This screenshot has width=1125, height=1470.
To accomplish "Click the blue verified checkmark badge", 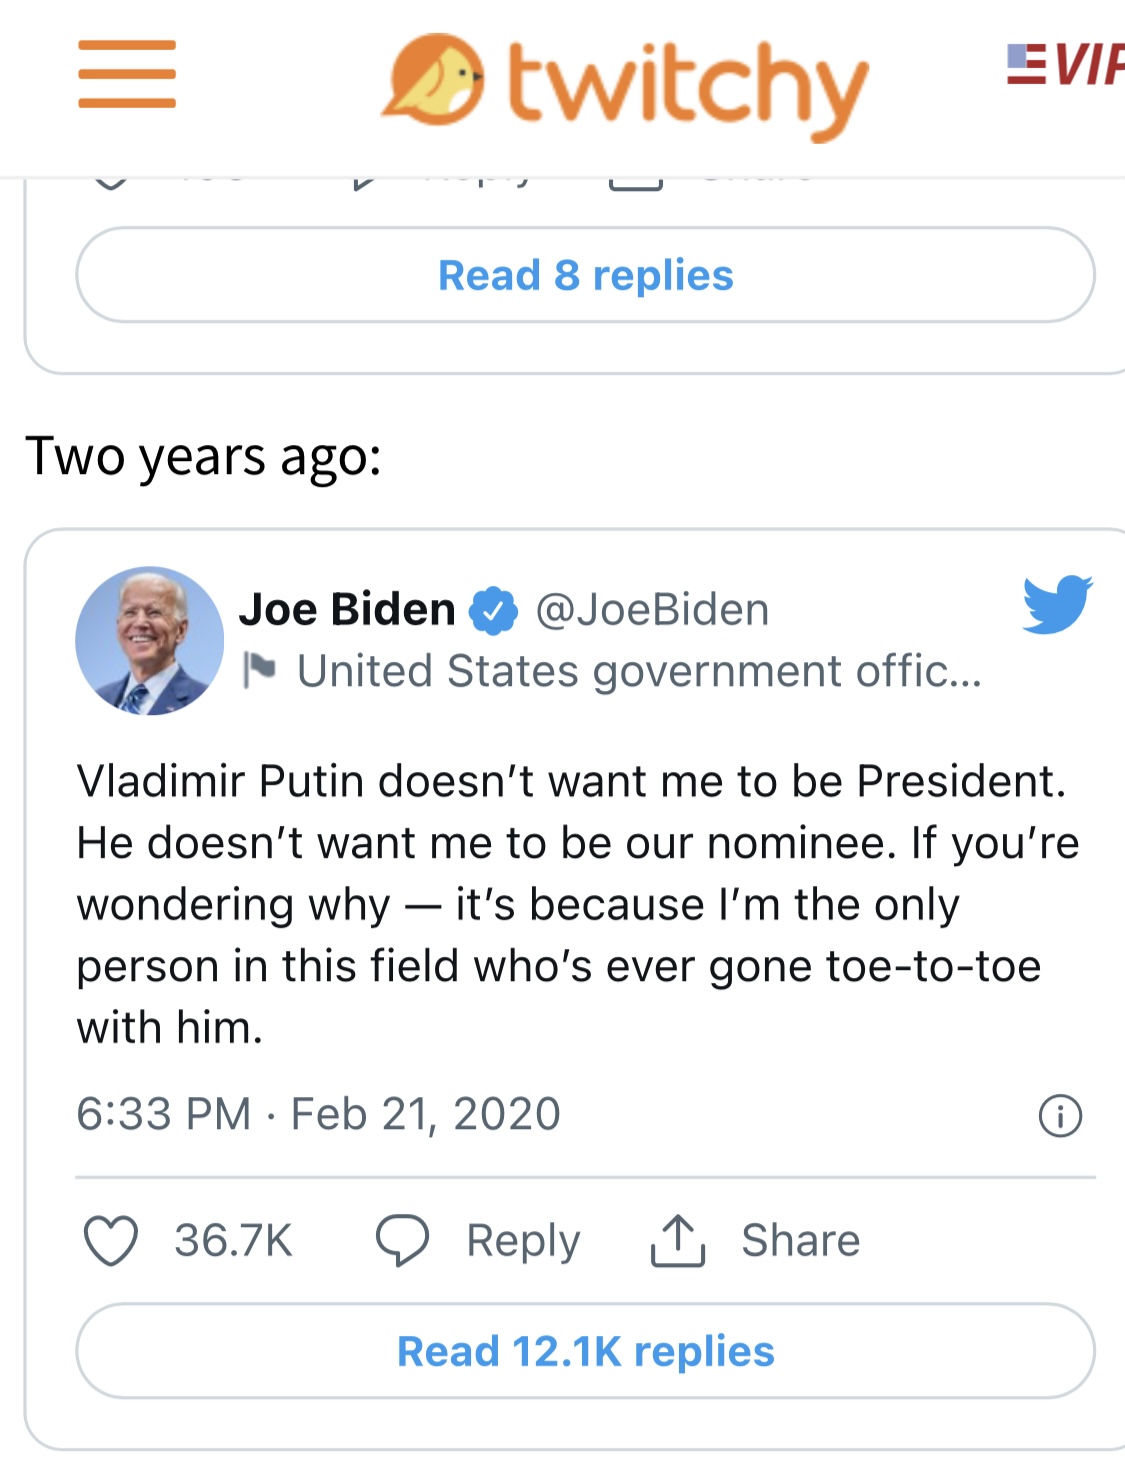I will click(494, 611).
